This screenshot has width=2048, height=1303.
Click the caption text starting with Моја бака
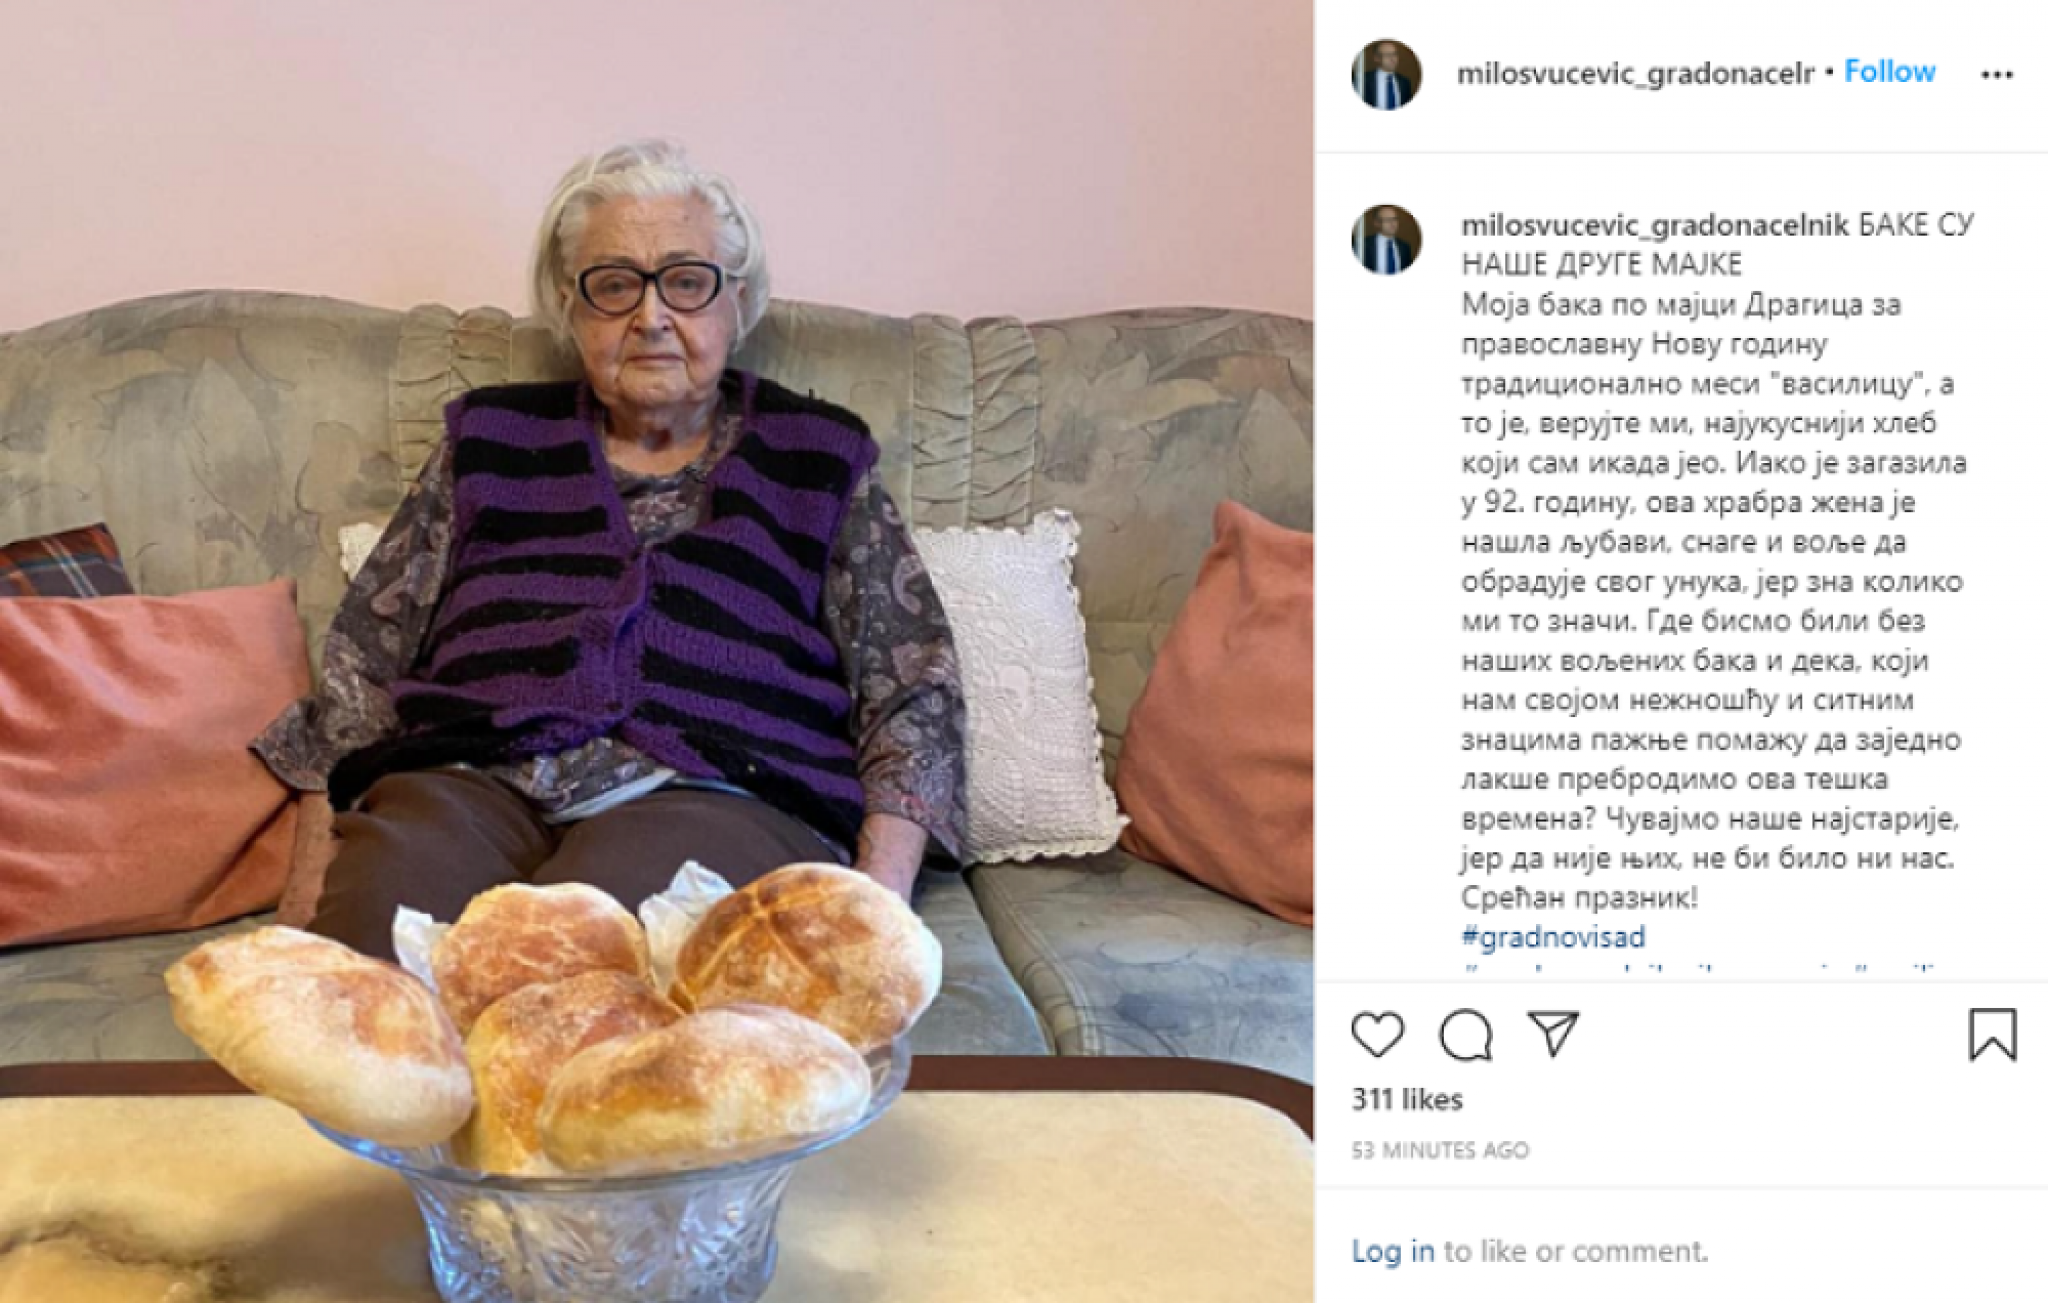click(x=1713, y=601)
